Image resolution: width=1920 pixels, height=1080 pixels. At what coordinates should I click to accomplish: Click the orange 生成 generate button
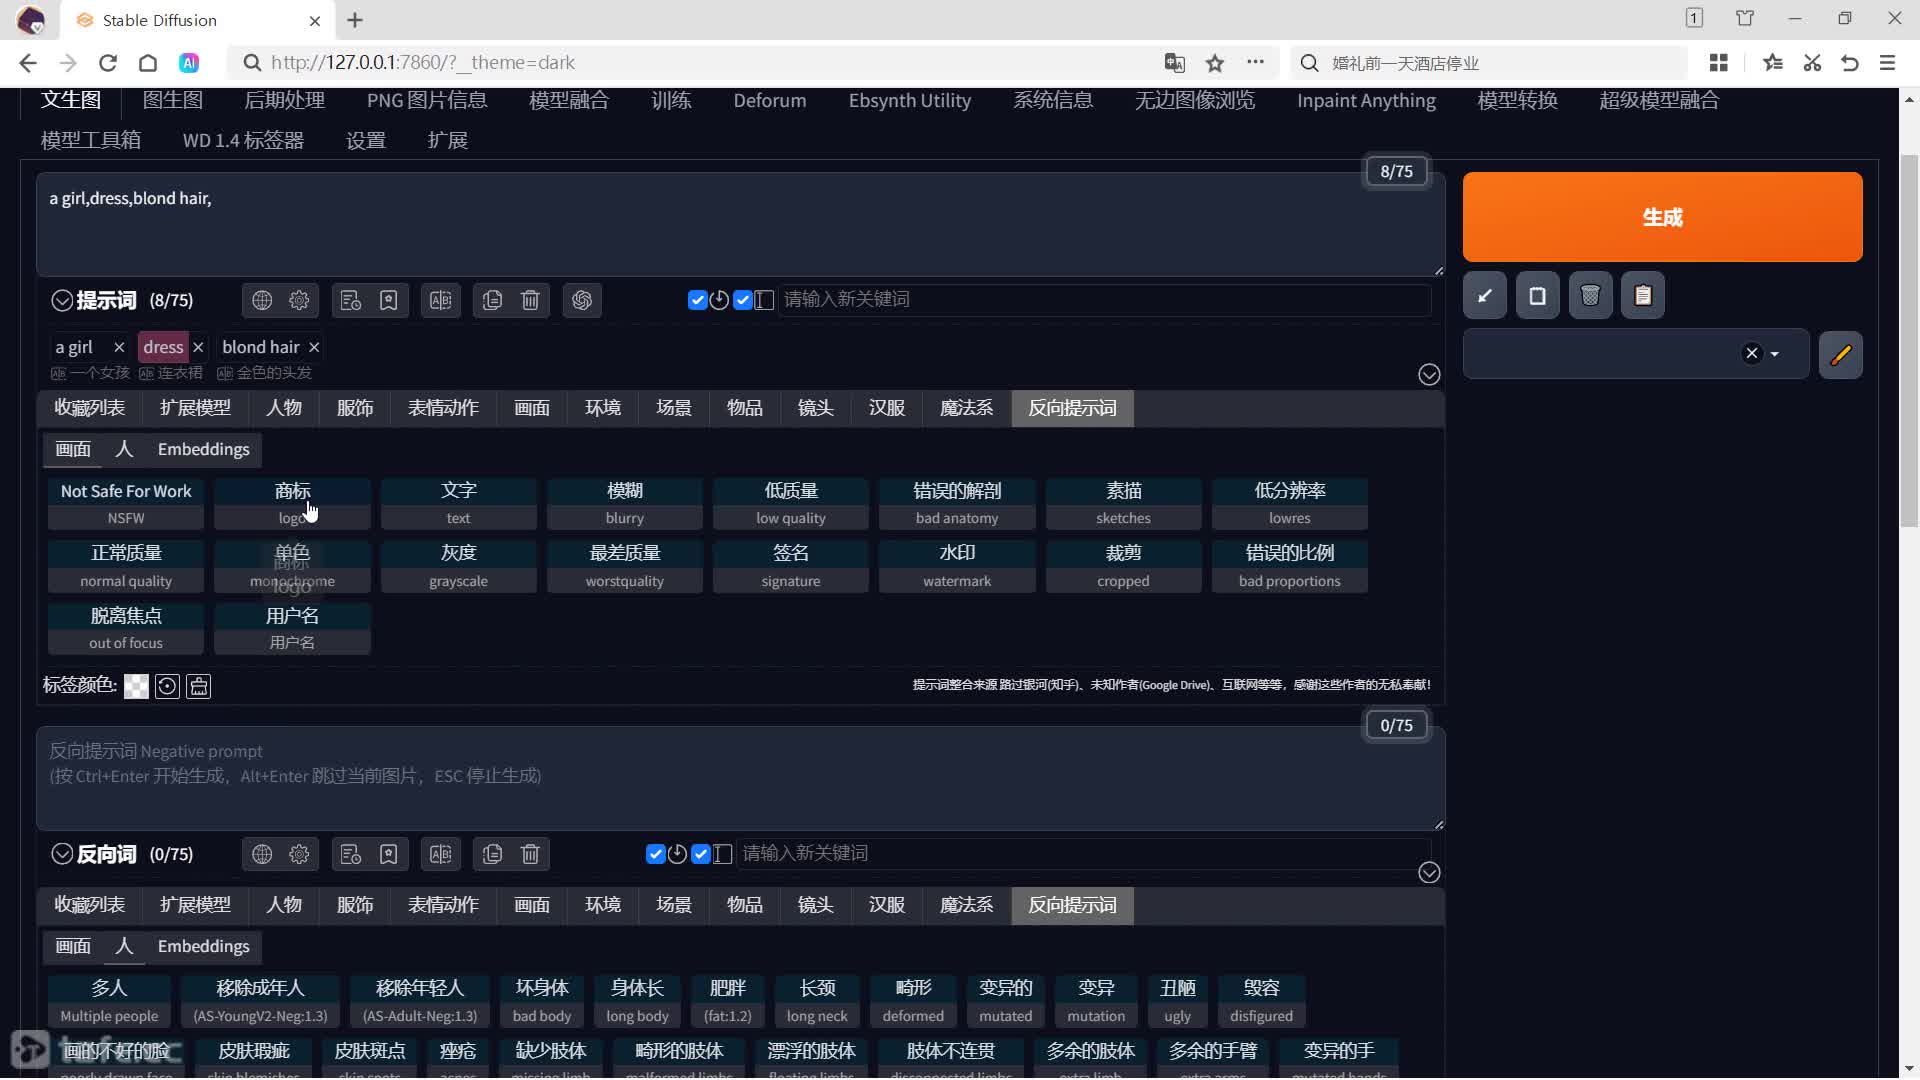(x=1662, y=217)
